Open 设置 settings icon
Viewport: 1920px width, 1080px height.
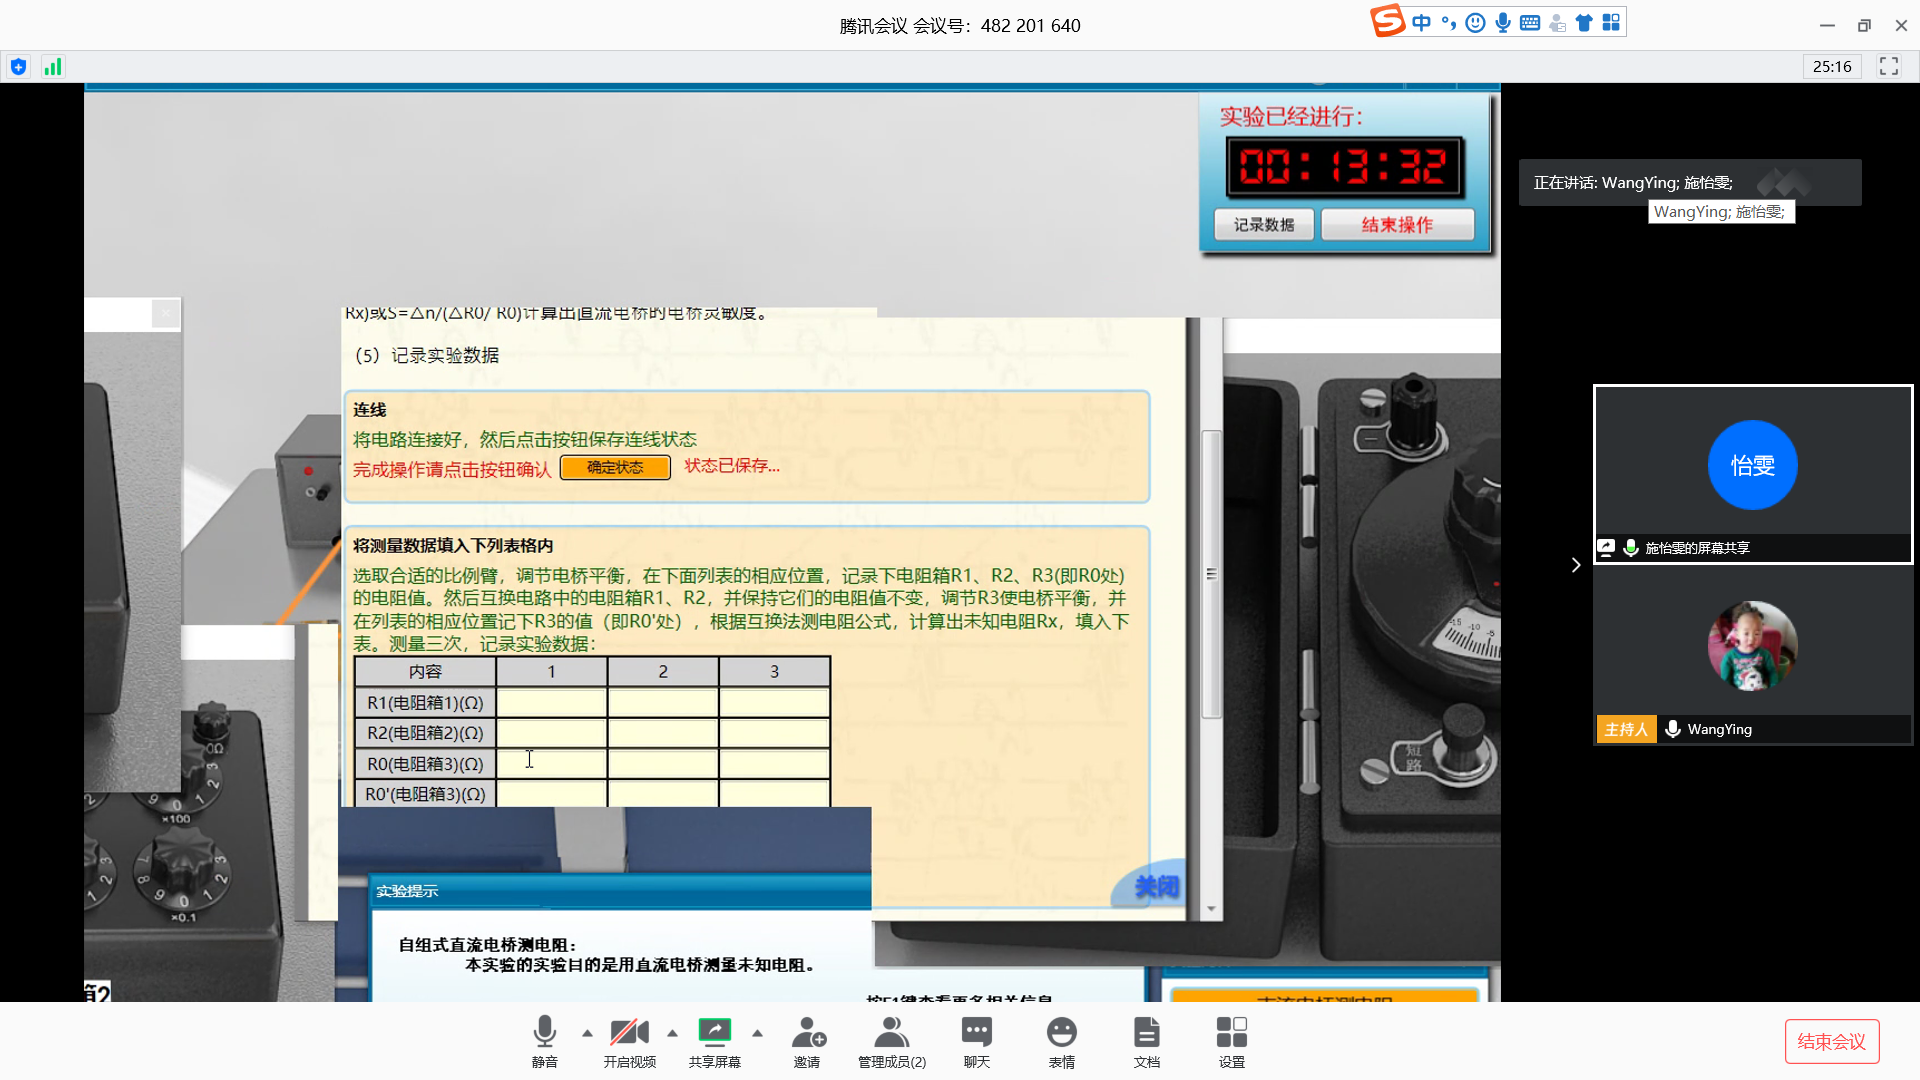[x=1231, y=1032]
